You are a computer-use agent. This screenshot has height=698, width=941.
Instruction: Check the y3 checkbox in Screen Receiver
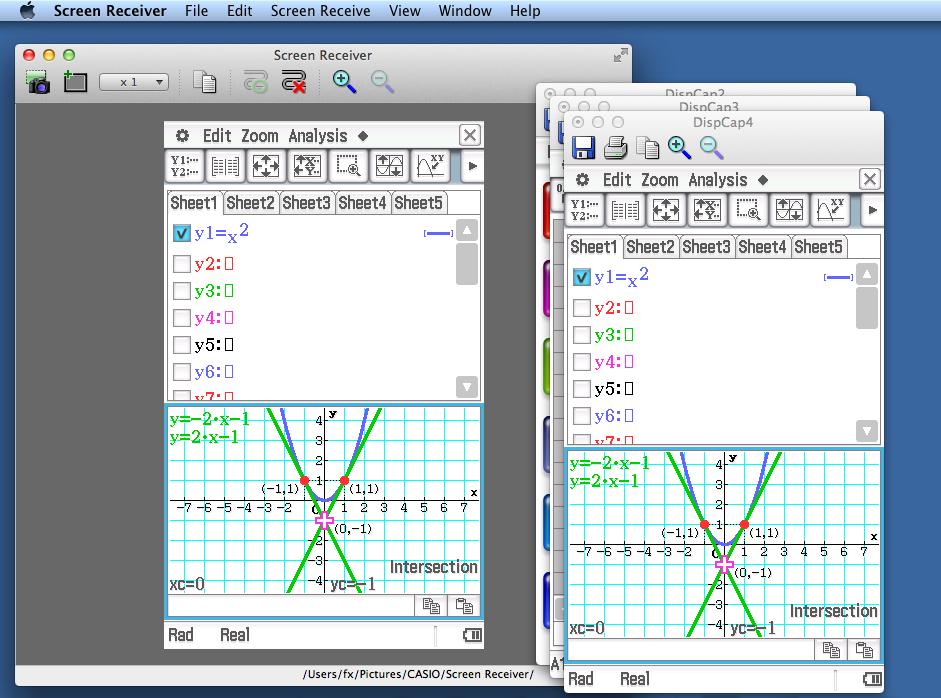pos(181,290)
